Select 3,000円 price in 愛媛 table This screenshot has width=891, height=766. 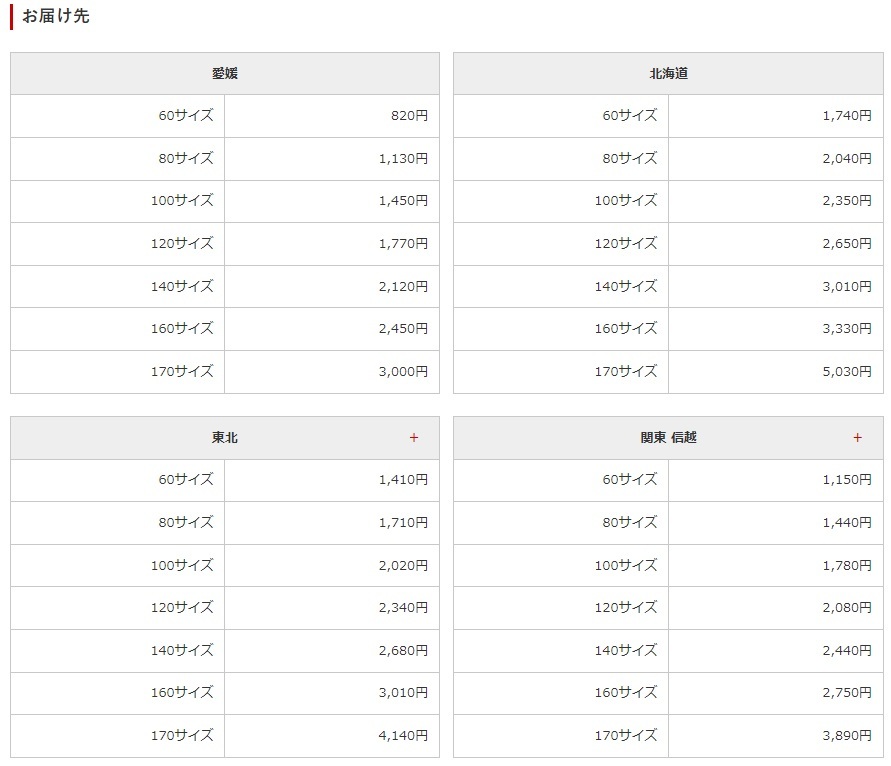tap(403, 372)
